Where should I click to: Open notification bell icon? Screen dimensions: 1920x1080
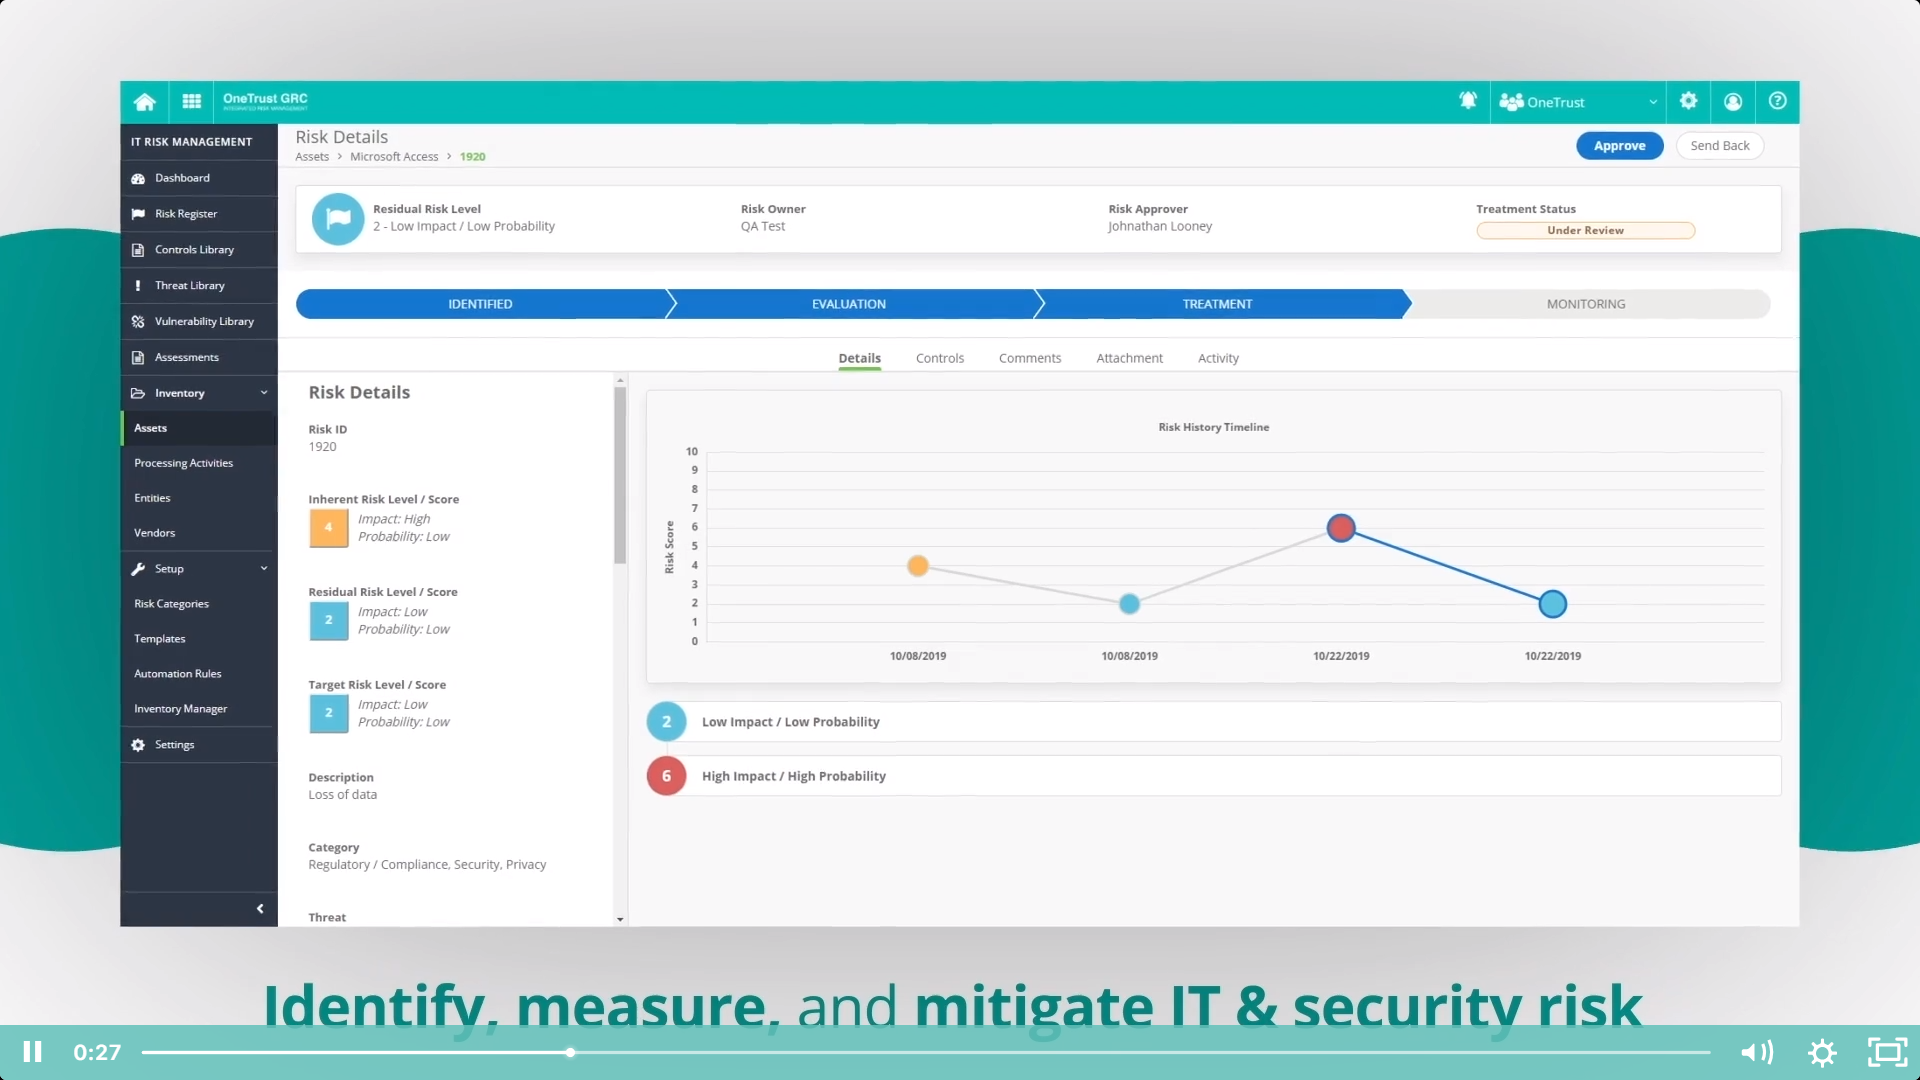point(1468,102)
